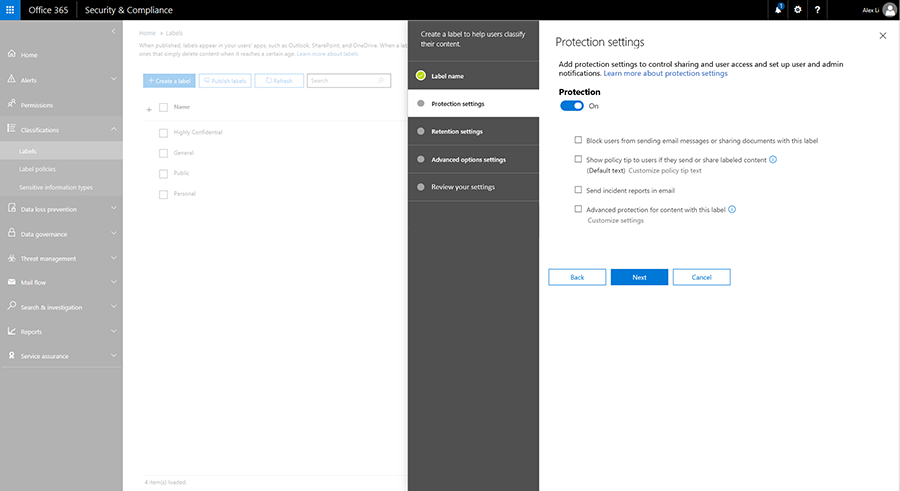
Task: Expand the Data loss prevention chevron
Action: [114, 208]
